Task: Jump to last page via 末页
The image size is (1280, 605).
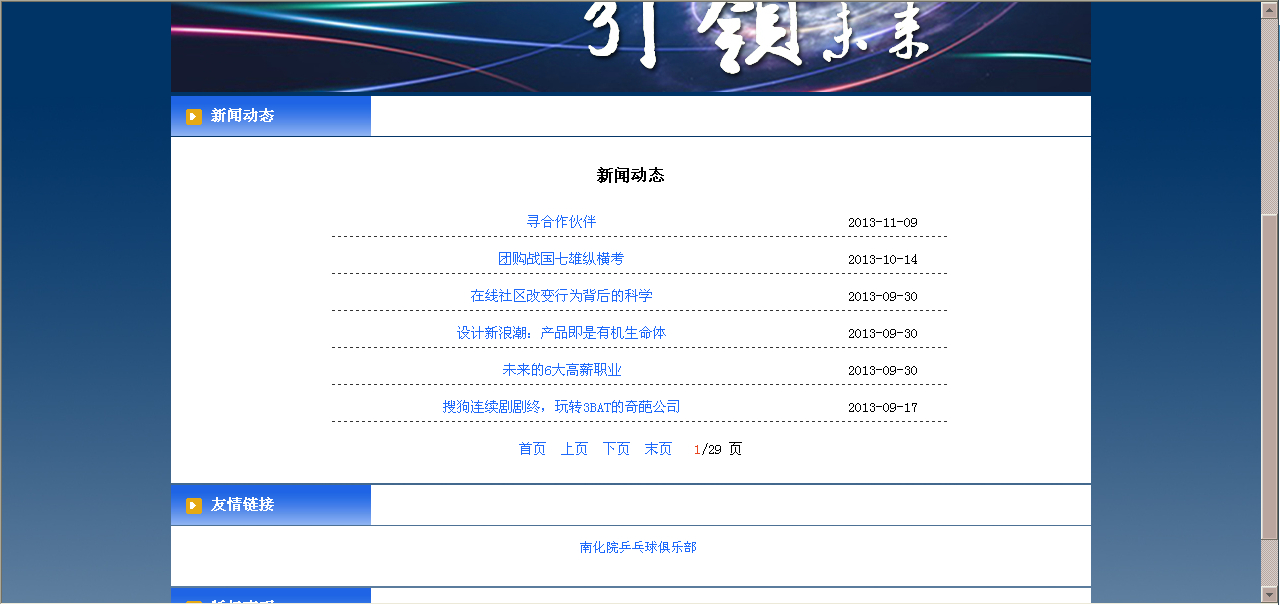Action: pyautogui.click(x=658, y=449)
